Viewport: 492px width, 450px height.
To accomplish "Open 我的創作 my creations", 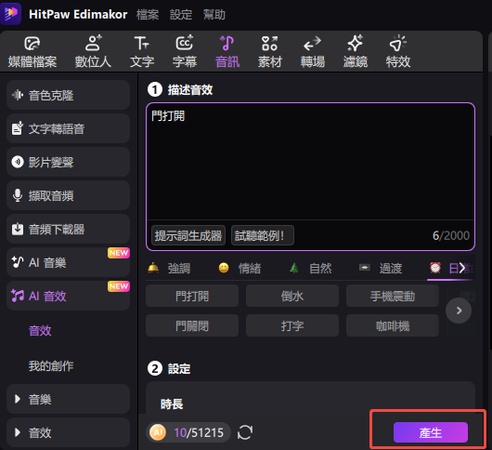I will coord(51,366).
